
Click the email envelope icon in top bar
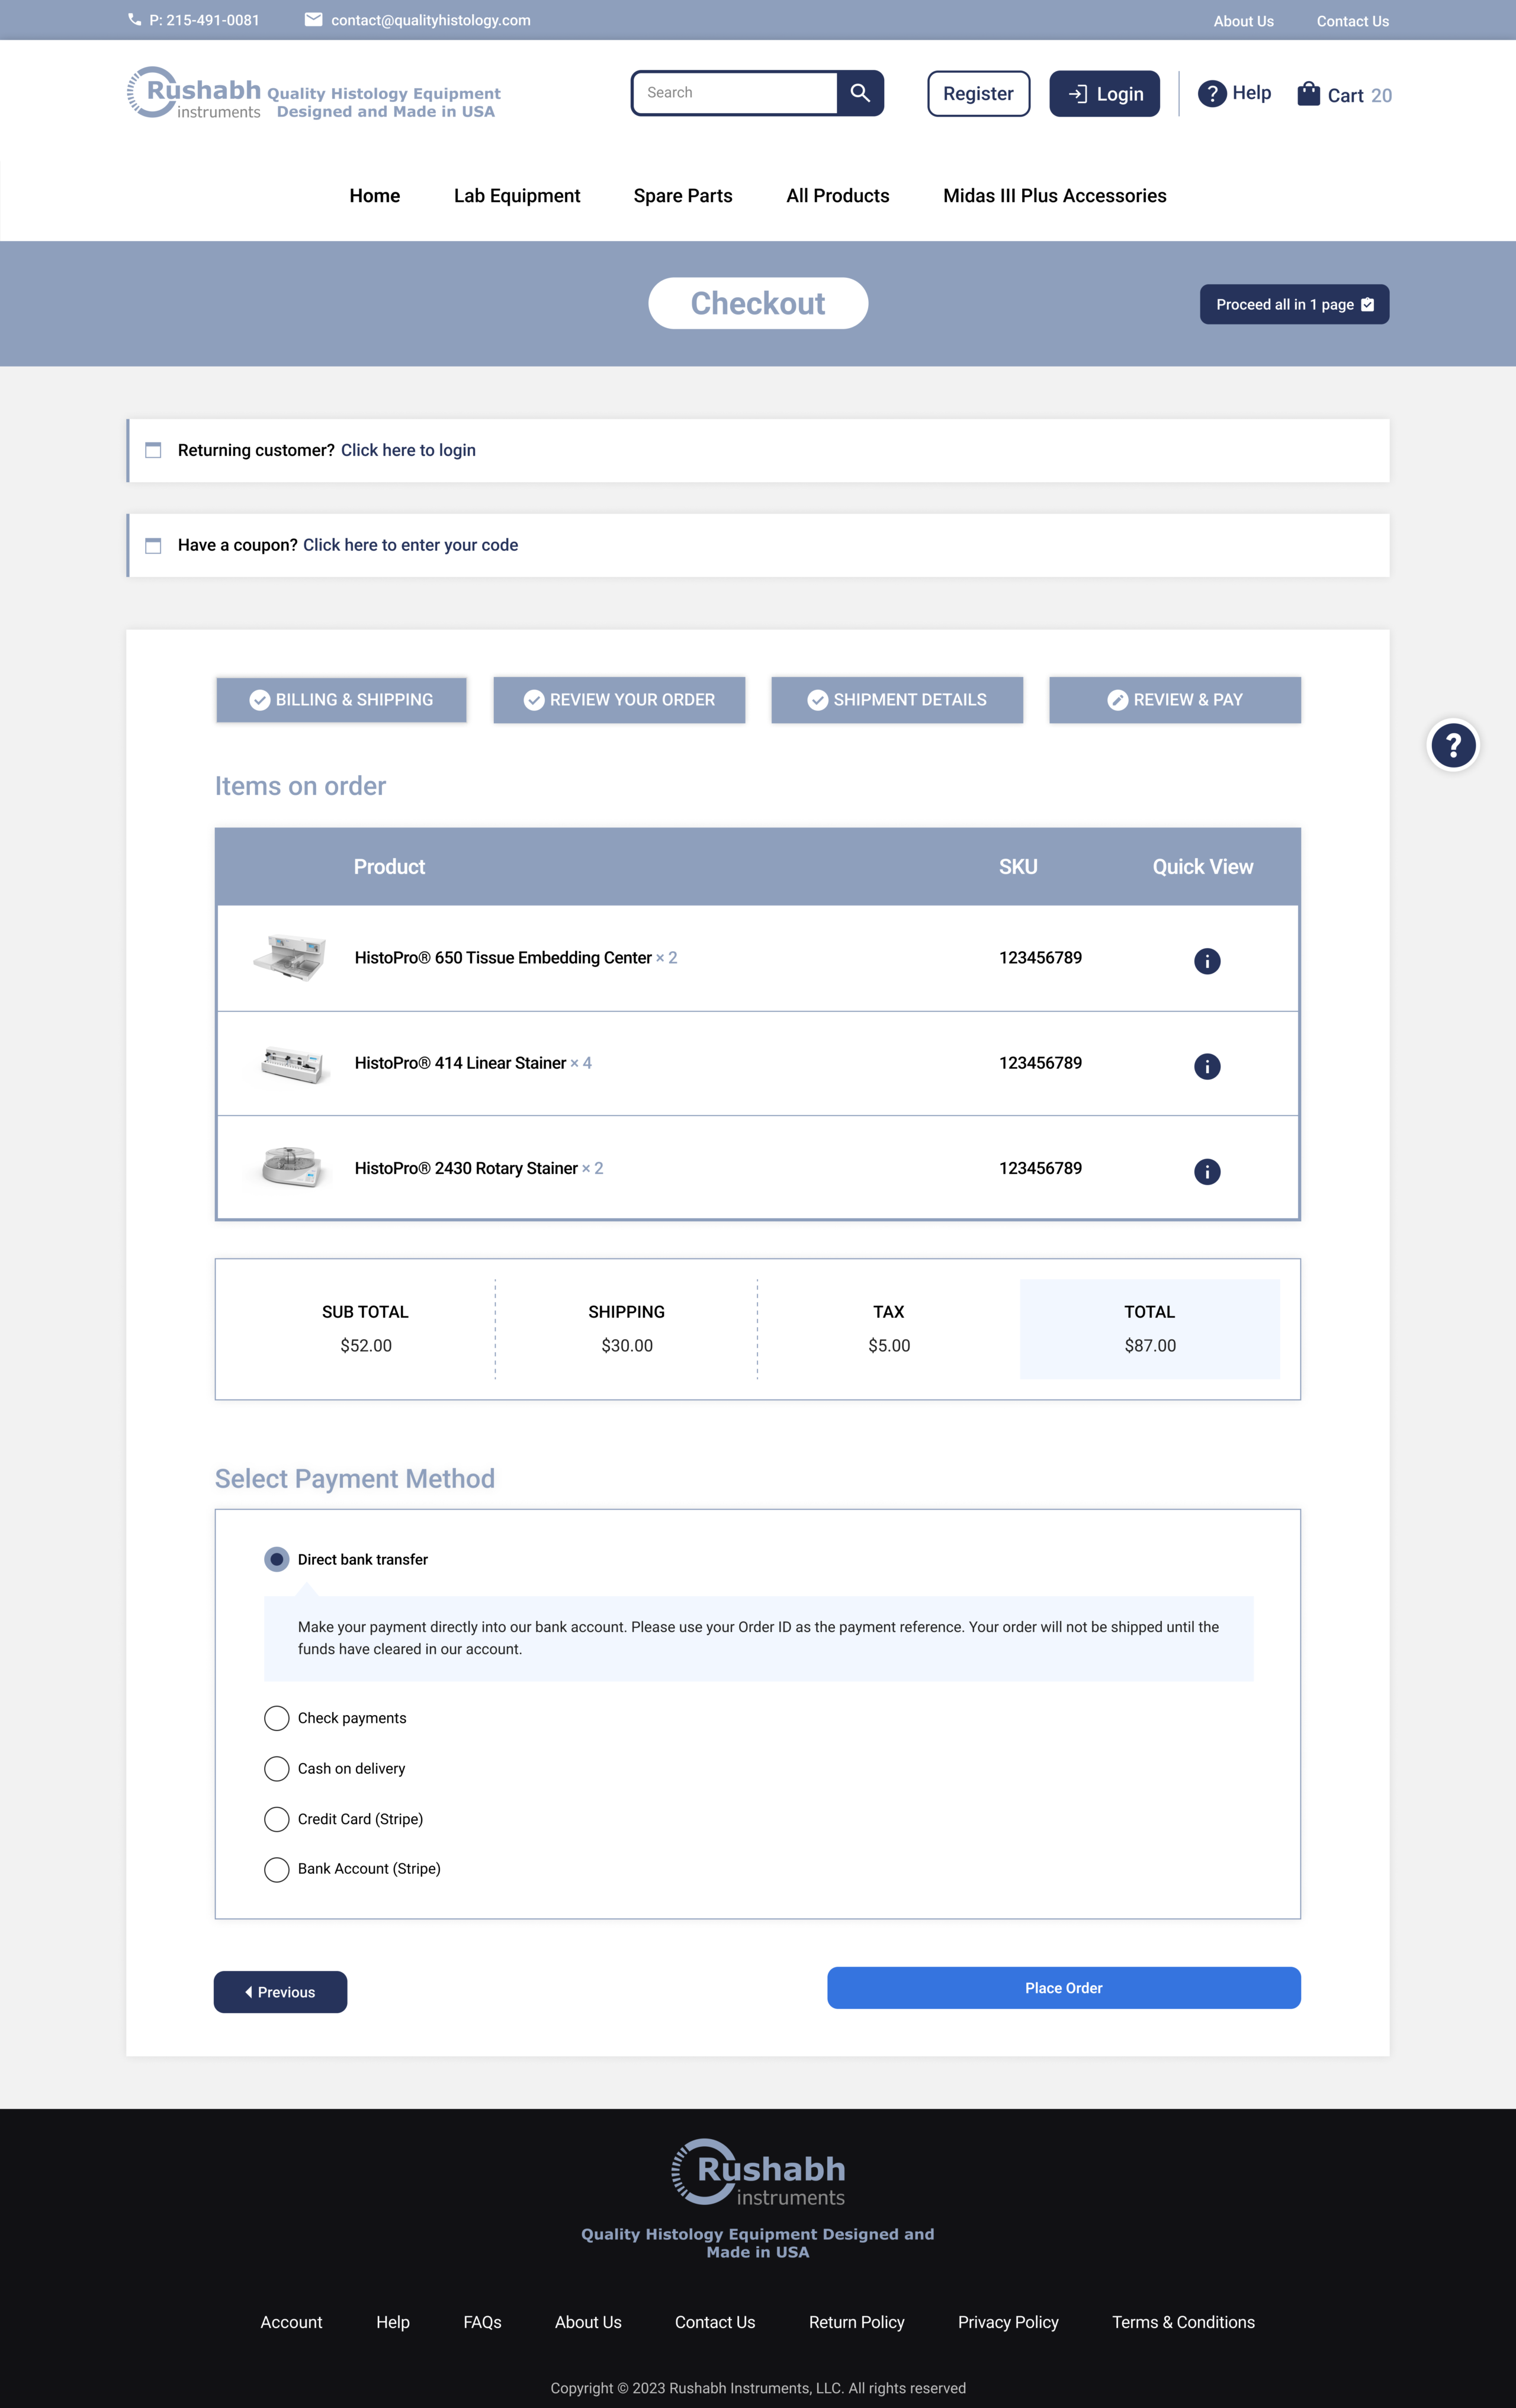coord(313,20)
